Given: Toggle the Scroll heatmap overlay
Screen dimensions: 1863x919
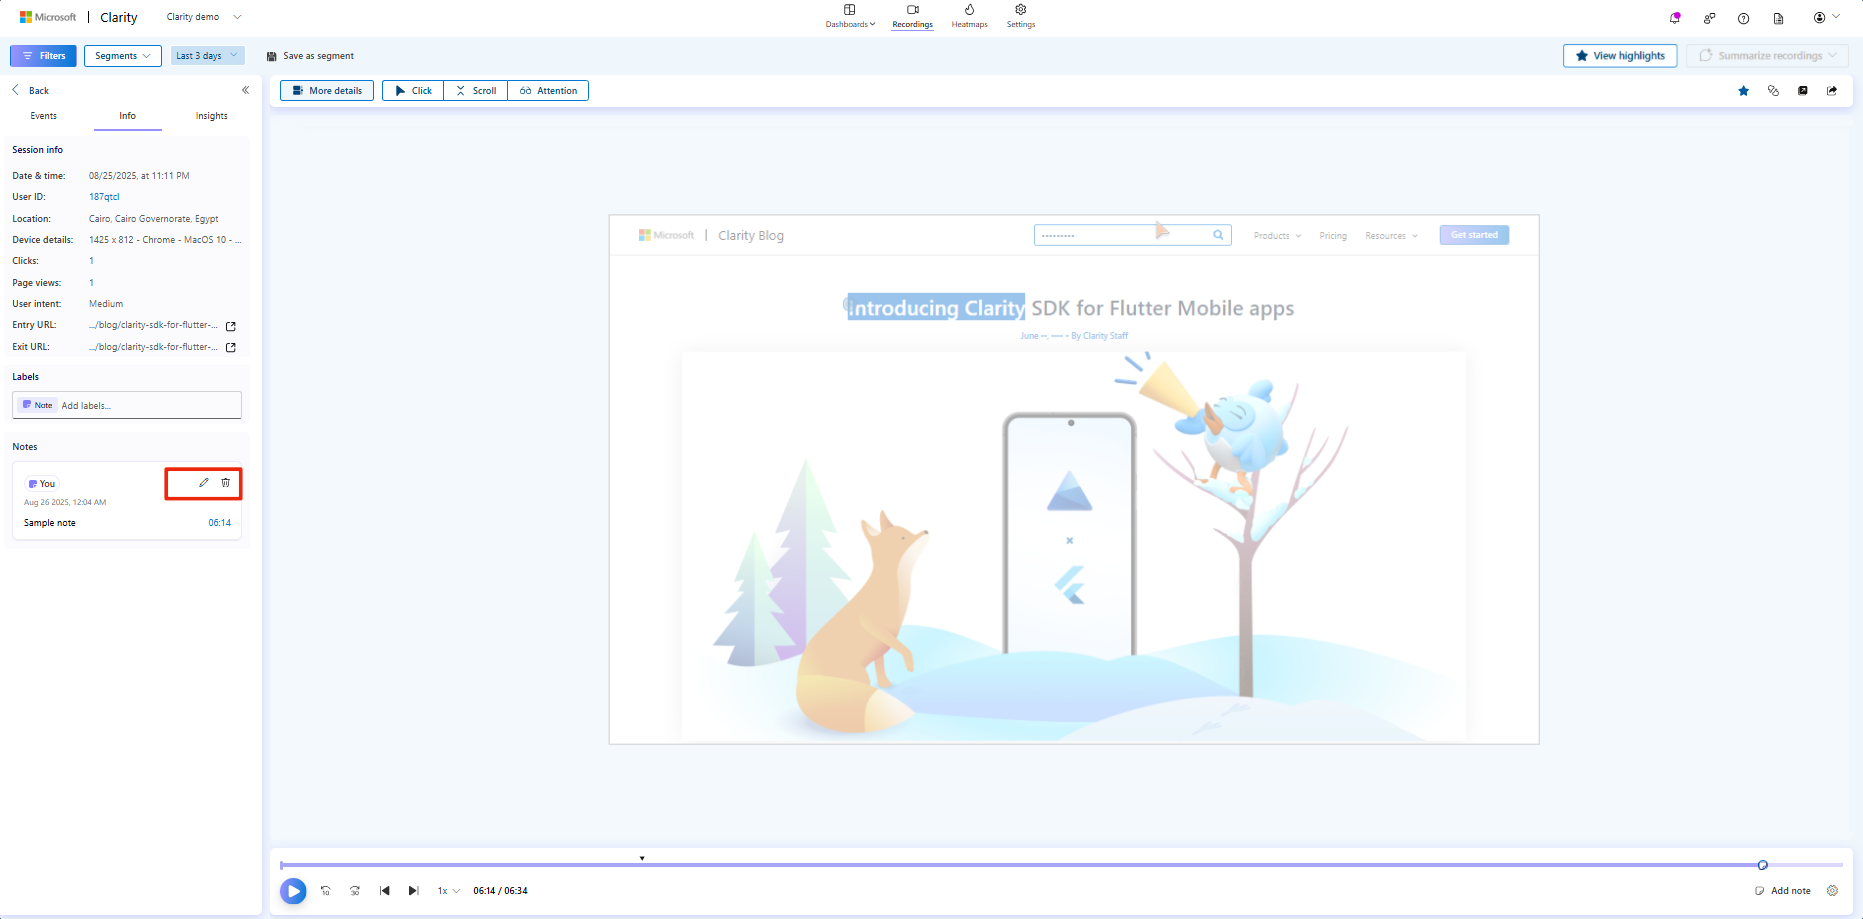Looking at the screenshot, I should (x=476, y=91).
